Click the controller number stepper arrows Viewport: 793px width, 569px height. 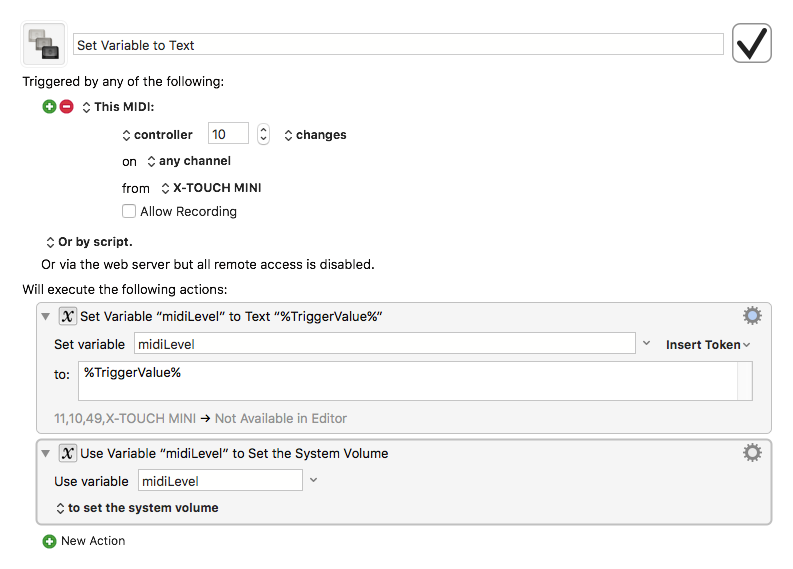pos(263,134)
